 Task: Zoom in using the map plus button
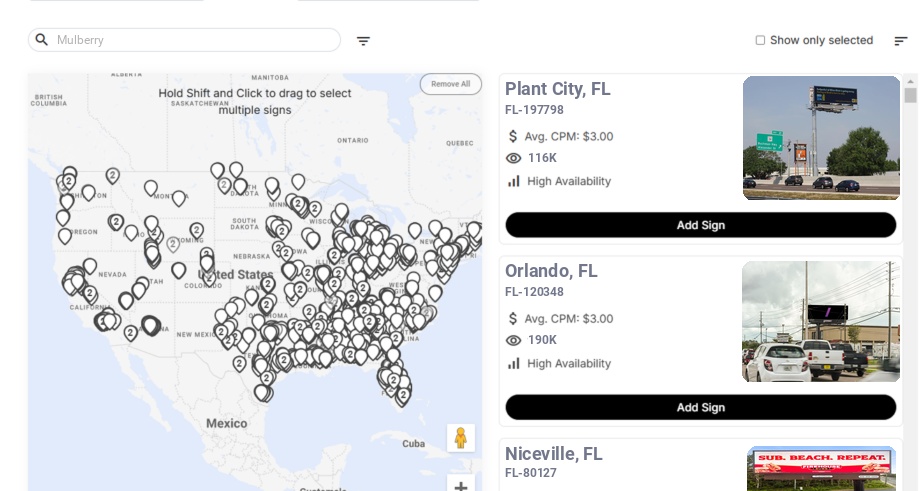(x=461, y=485)
